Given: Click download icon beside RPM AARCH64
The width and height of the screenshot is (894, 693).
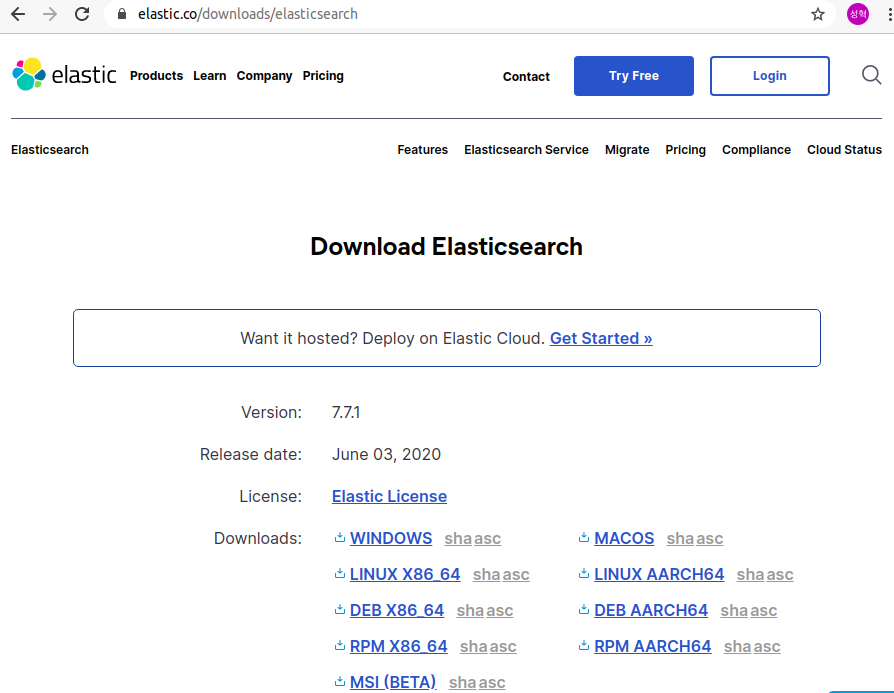Looking at the screenshot, I should [584, 645].
